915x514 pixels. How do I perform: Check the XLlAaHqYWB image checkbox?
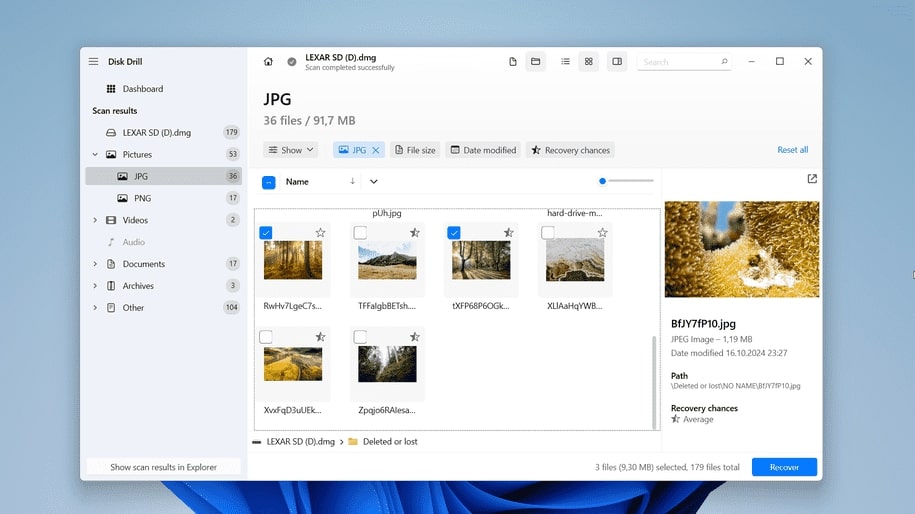547,233
